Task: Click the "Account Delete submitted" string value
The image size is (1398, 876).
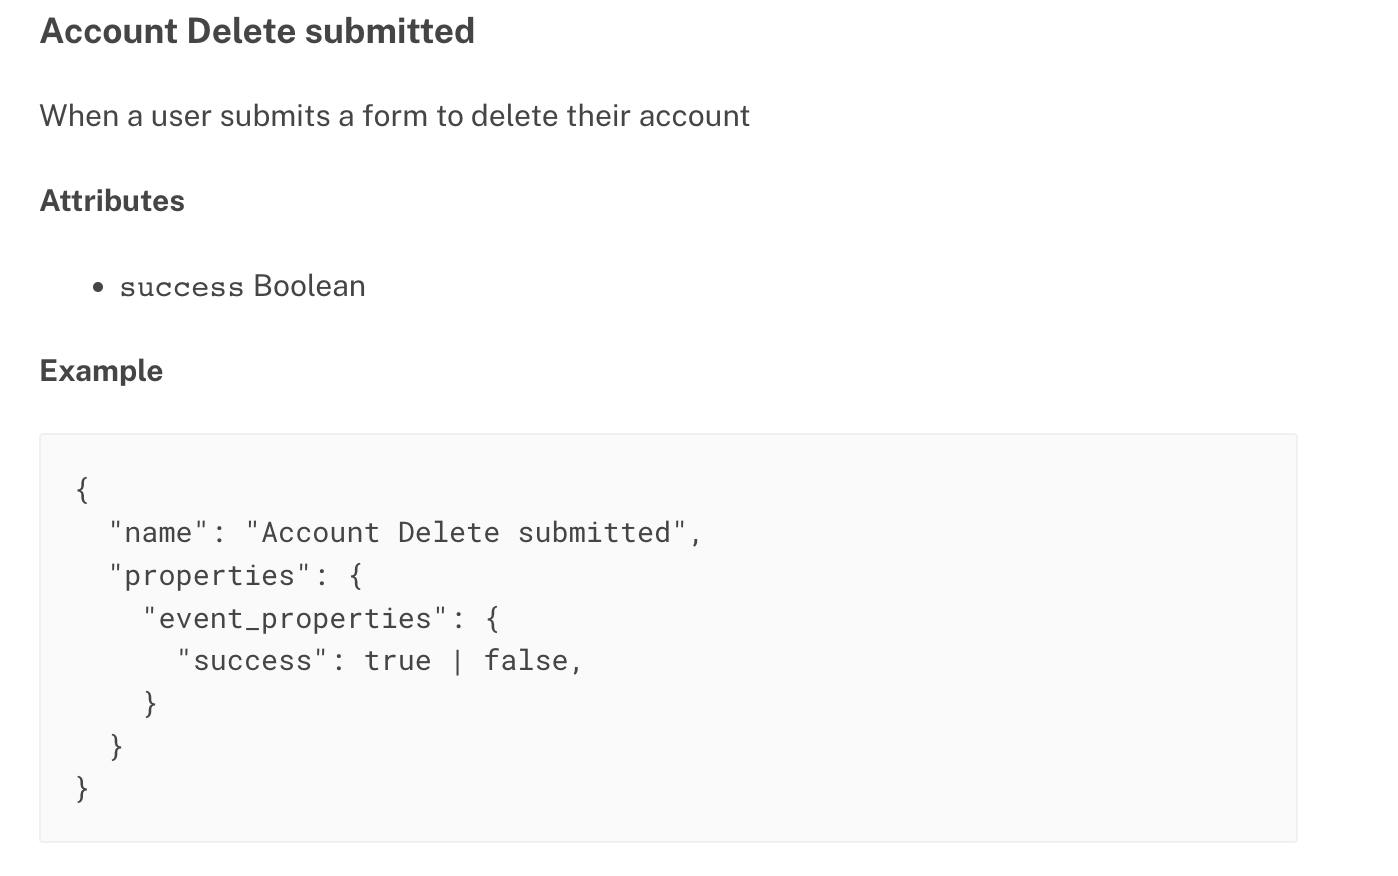Action: [466, 533]
